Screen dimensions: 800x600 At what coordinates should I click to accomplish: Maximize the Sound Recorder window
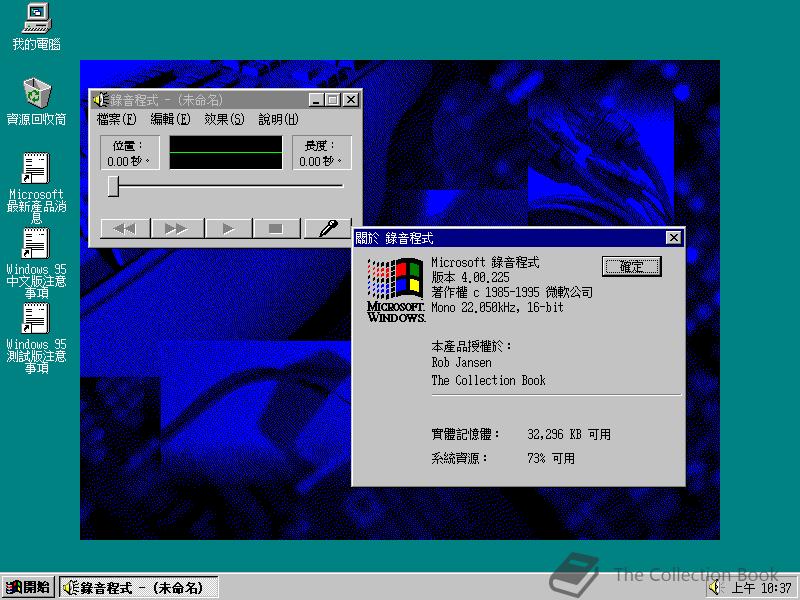click(333, 99)
